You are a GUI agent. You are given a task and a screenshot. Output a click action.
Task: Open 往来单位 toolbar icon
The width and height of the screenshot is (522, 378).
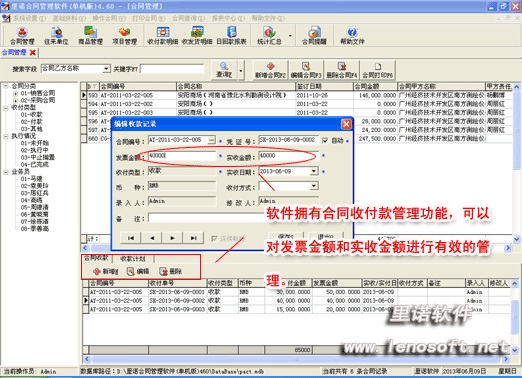tap(56, 35)
